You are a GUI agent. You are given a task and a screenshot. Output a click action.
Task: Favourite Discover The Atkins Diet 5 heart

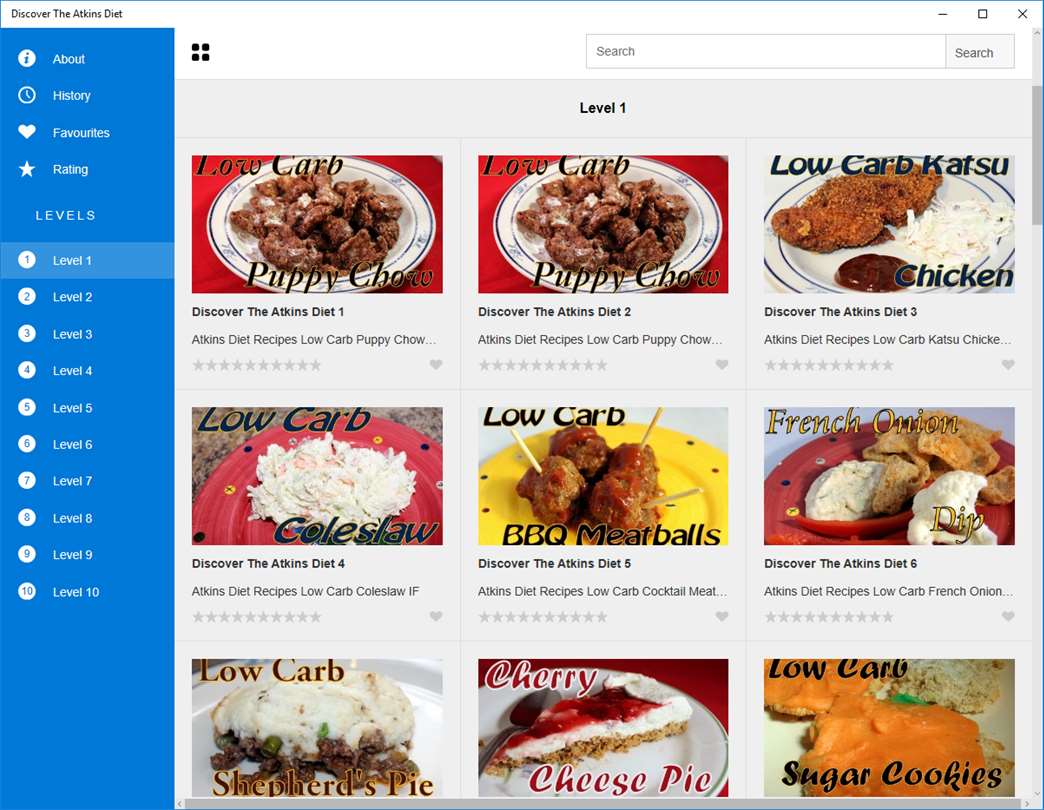tap(722, 616)
